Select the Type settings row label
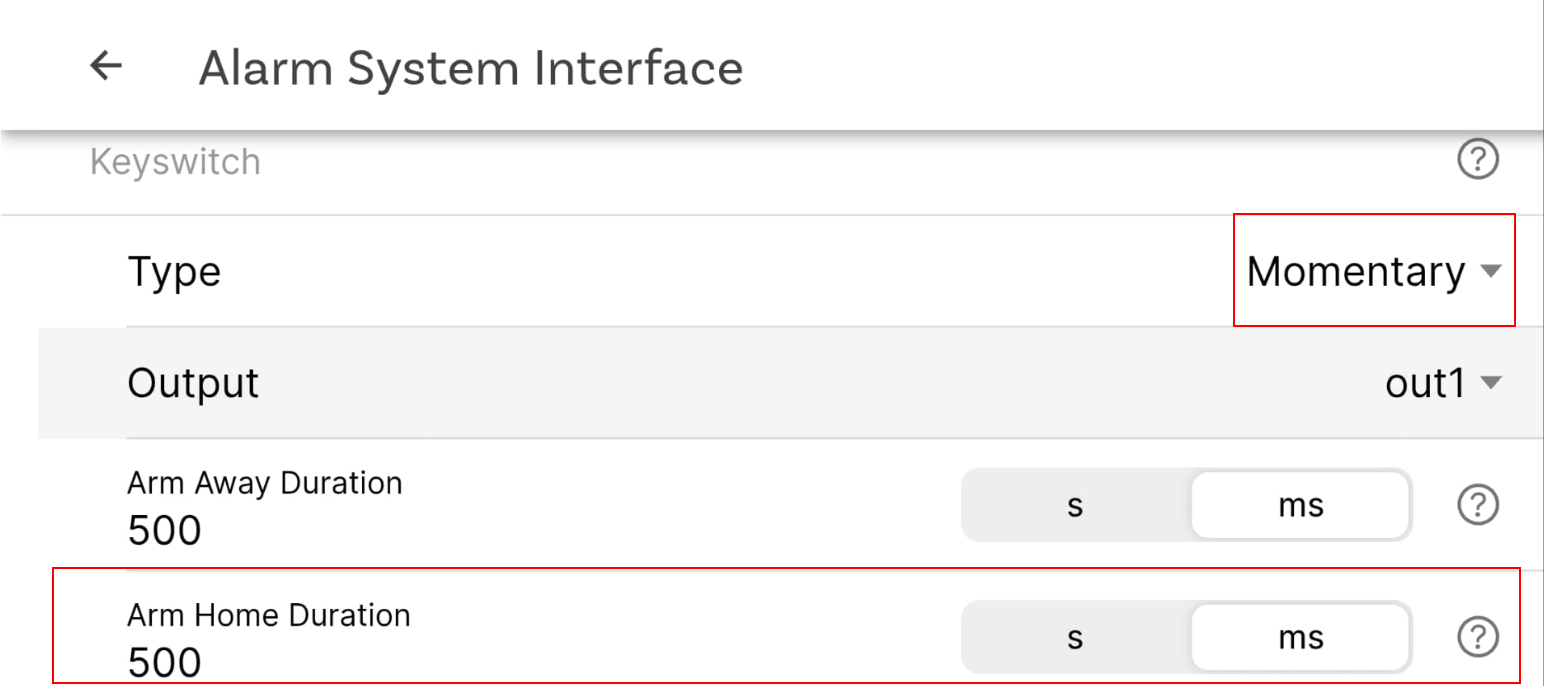This screenshot has width=1544, height=686. [x=174, y=271]
